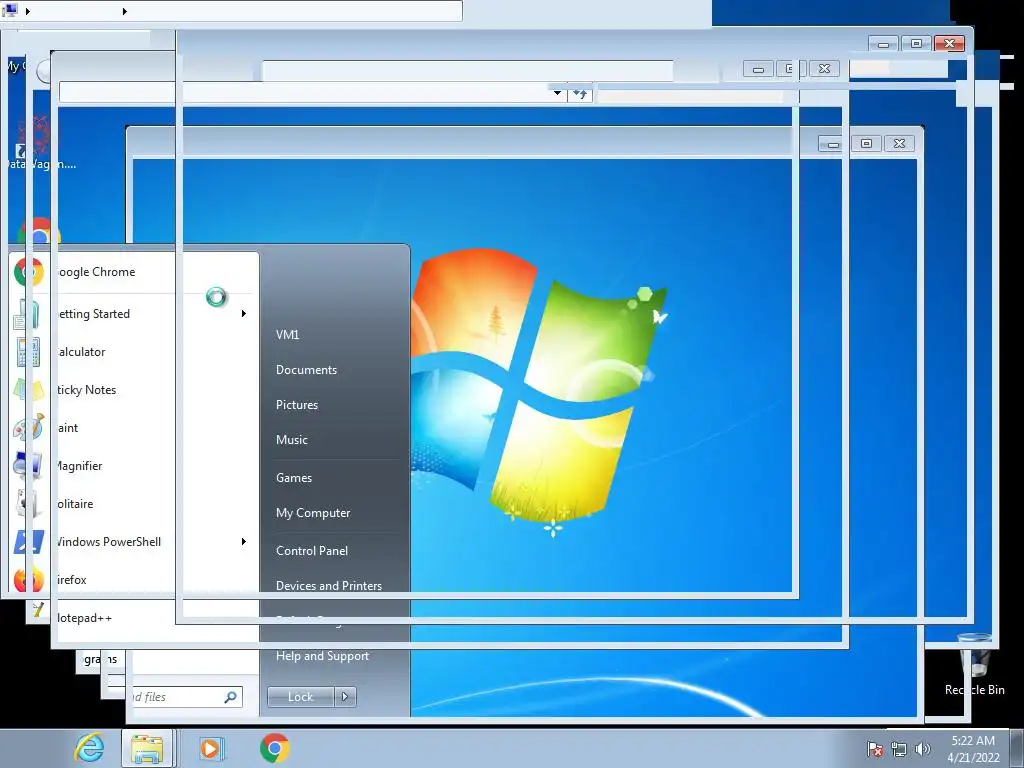
Task: Open Paint from the Start menu
Action: point(134,428)
